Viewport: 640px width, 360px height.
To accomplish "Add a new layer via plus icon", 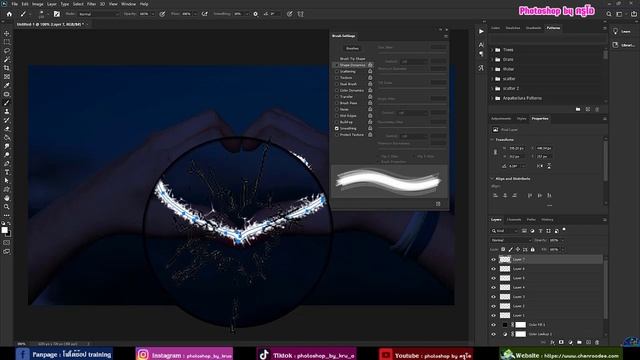I will coord(588,342).
